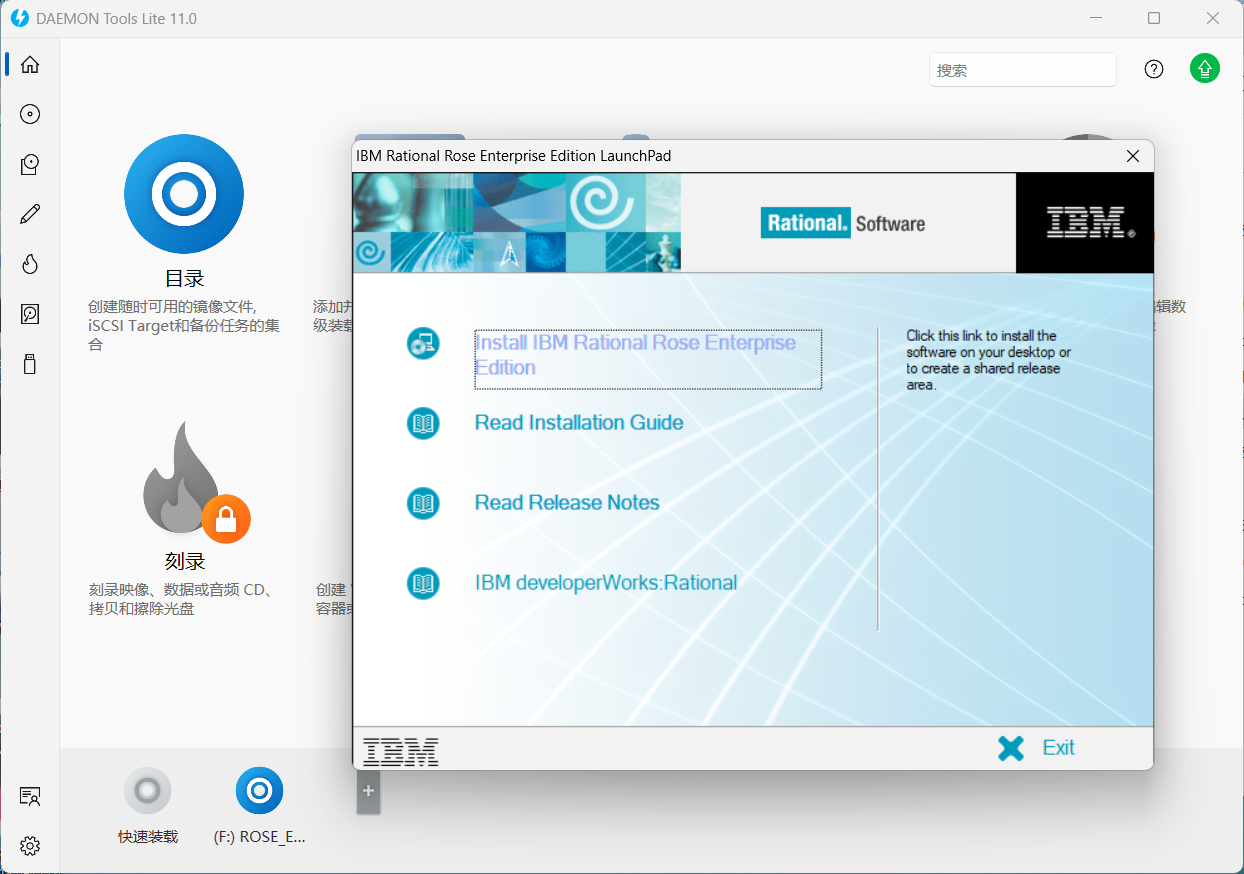This screenshot has height=874, width=1244.
Task: Maximize the DAEMON Tools Lite window
Action: pyautogui.click(x=1154, y=18)
